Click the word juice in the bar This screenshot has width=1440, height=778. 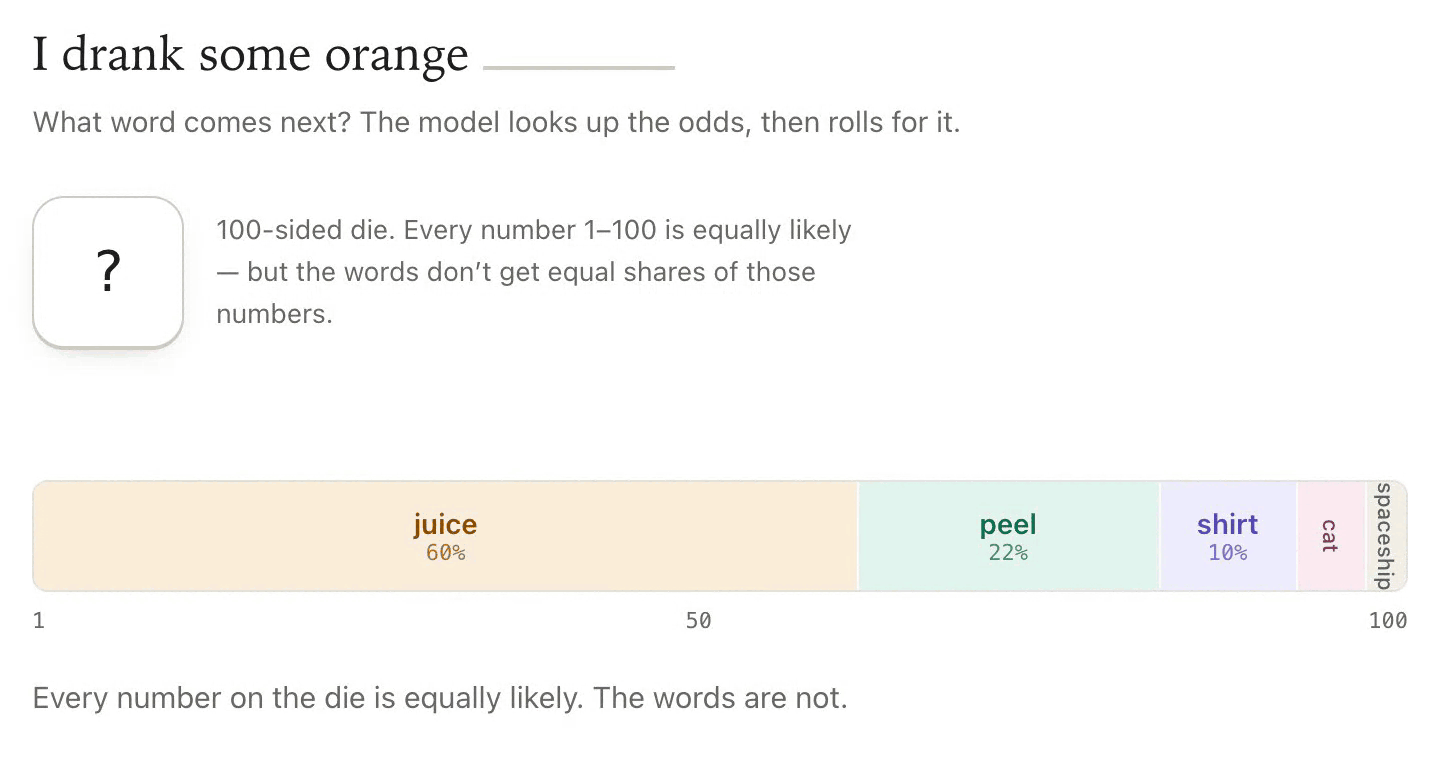tap(446, 525)
